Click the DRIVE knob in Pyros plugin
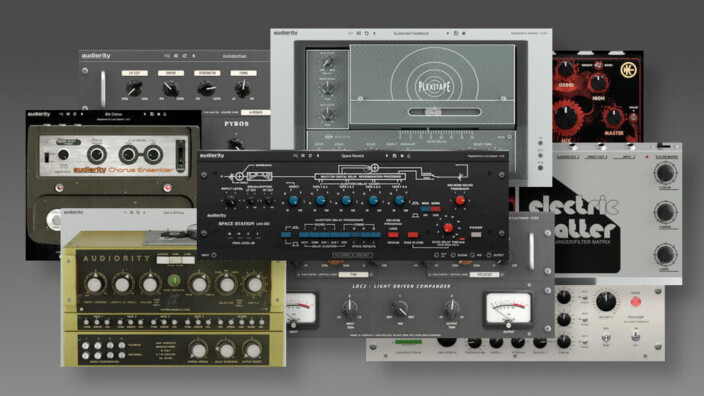This screenshot has width=704, height=396. [x=170, y=88]
